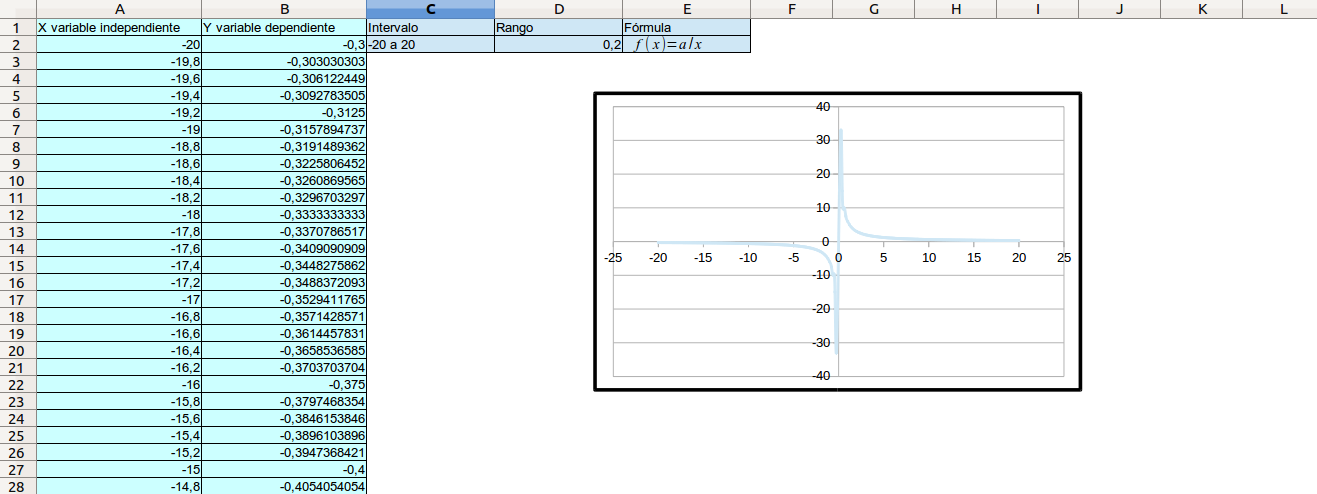Select the hyperbola chart object
This screenshot has width=1317, height=494.
(838, 241)
